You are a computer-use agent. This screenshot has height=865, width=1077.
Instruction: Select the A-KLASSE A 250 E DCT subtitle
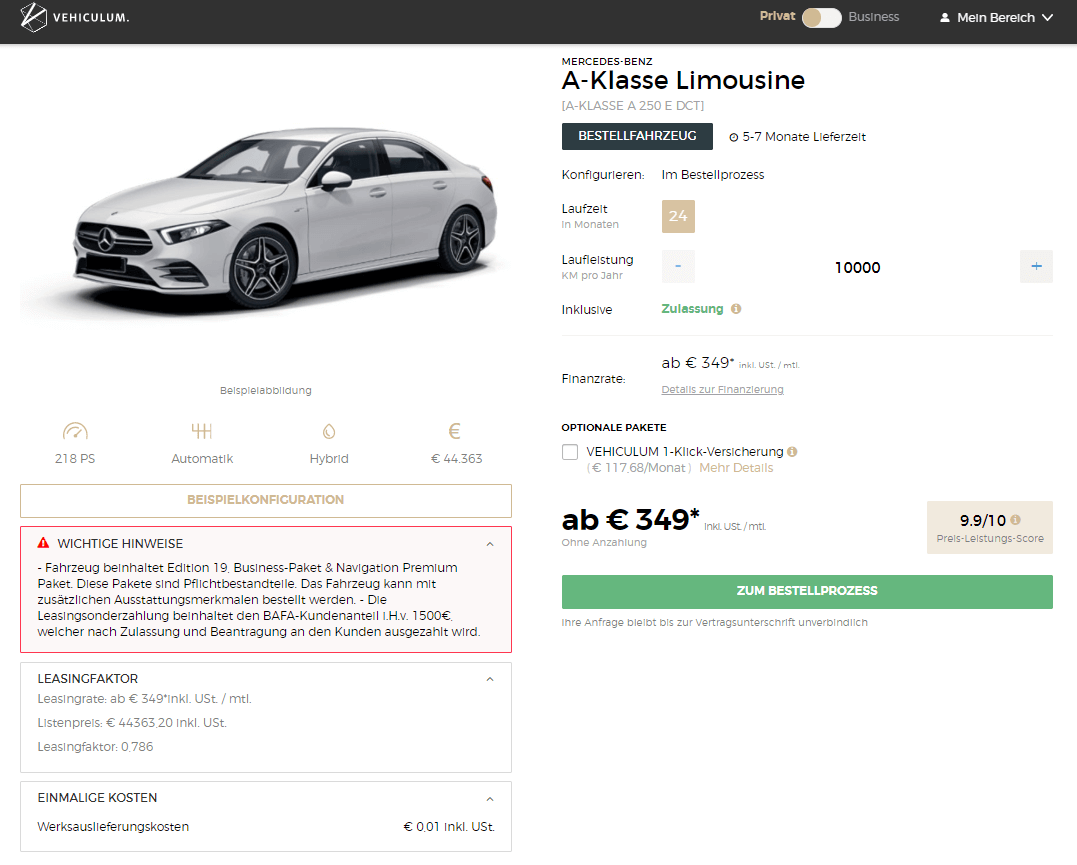(633, 106)
